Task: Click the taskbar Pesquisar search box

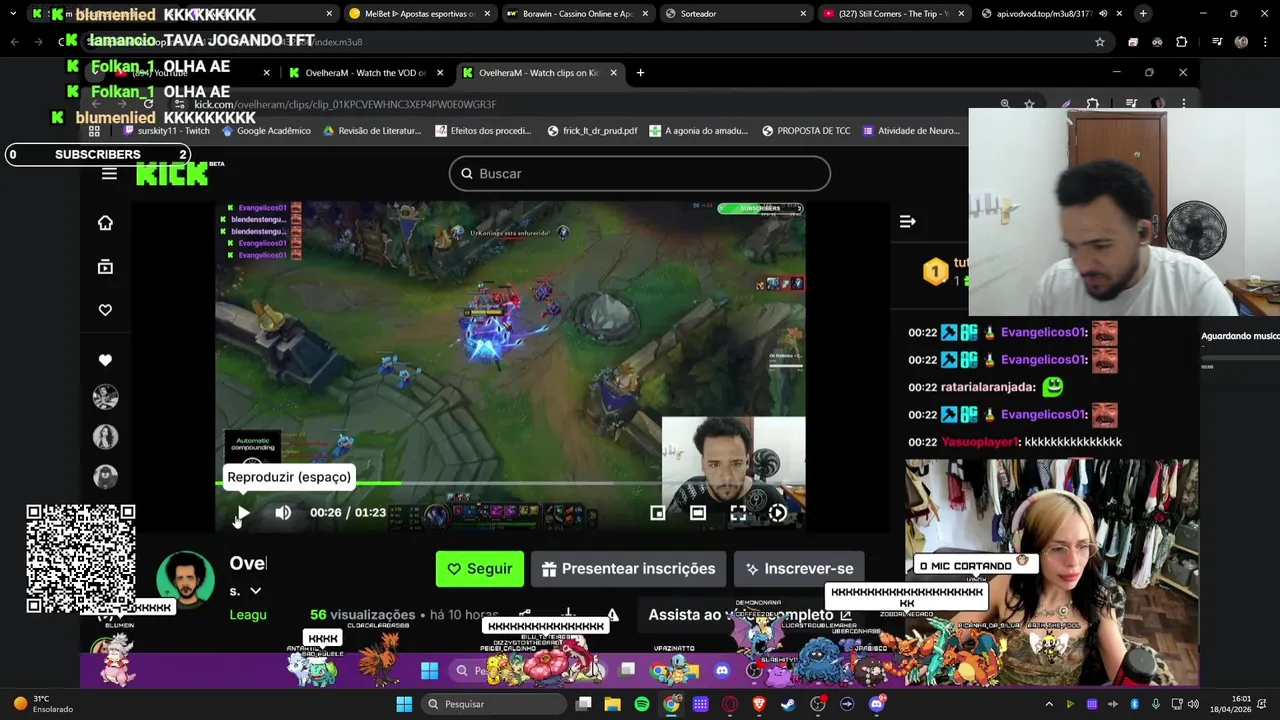Action: coord(493,704)
